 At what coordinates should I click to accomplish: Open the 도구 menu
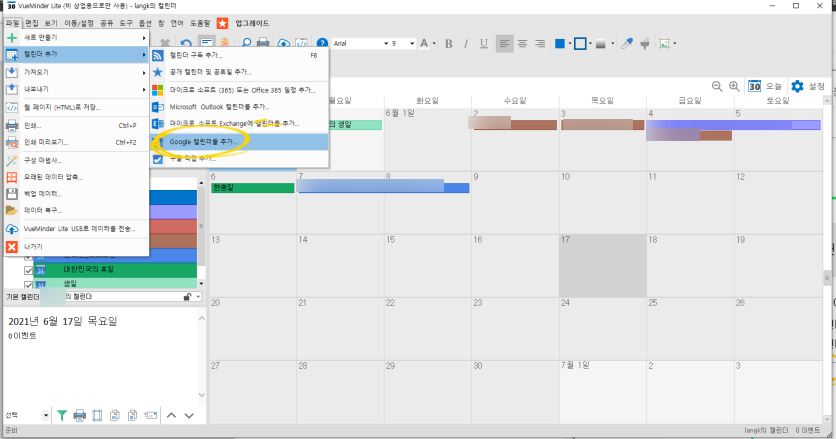pos(126,23)
